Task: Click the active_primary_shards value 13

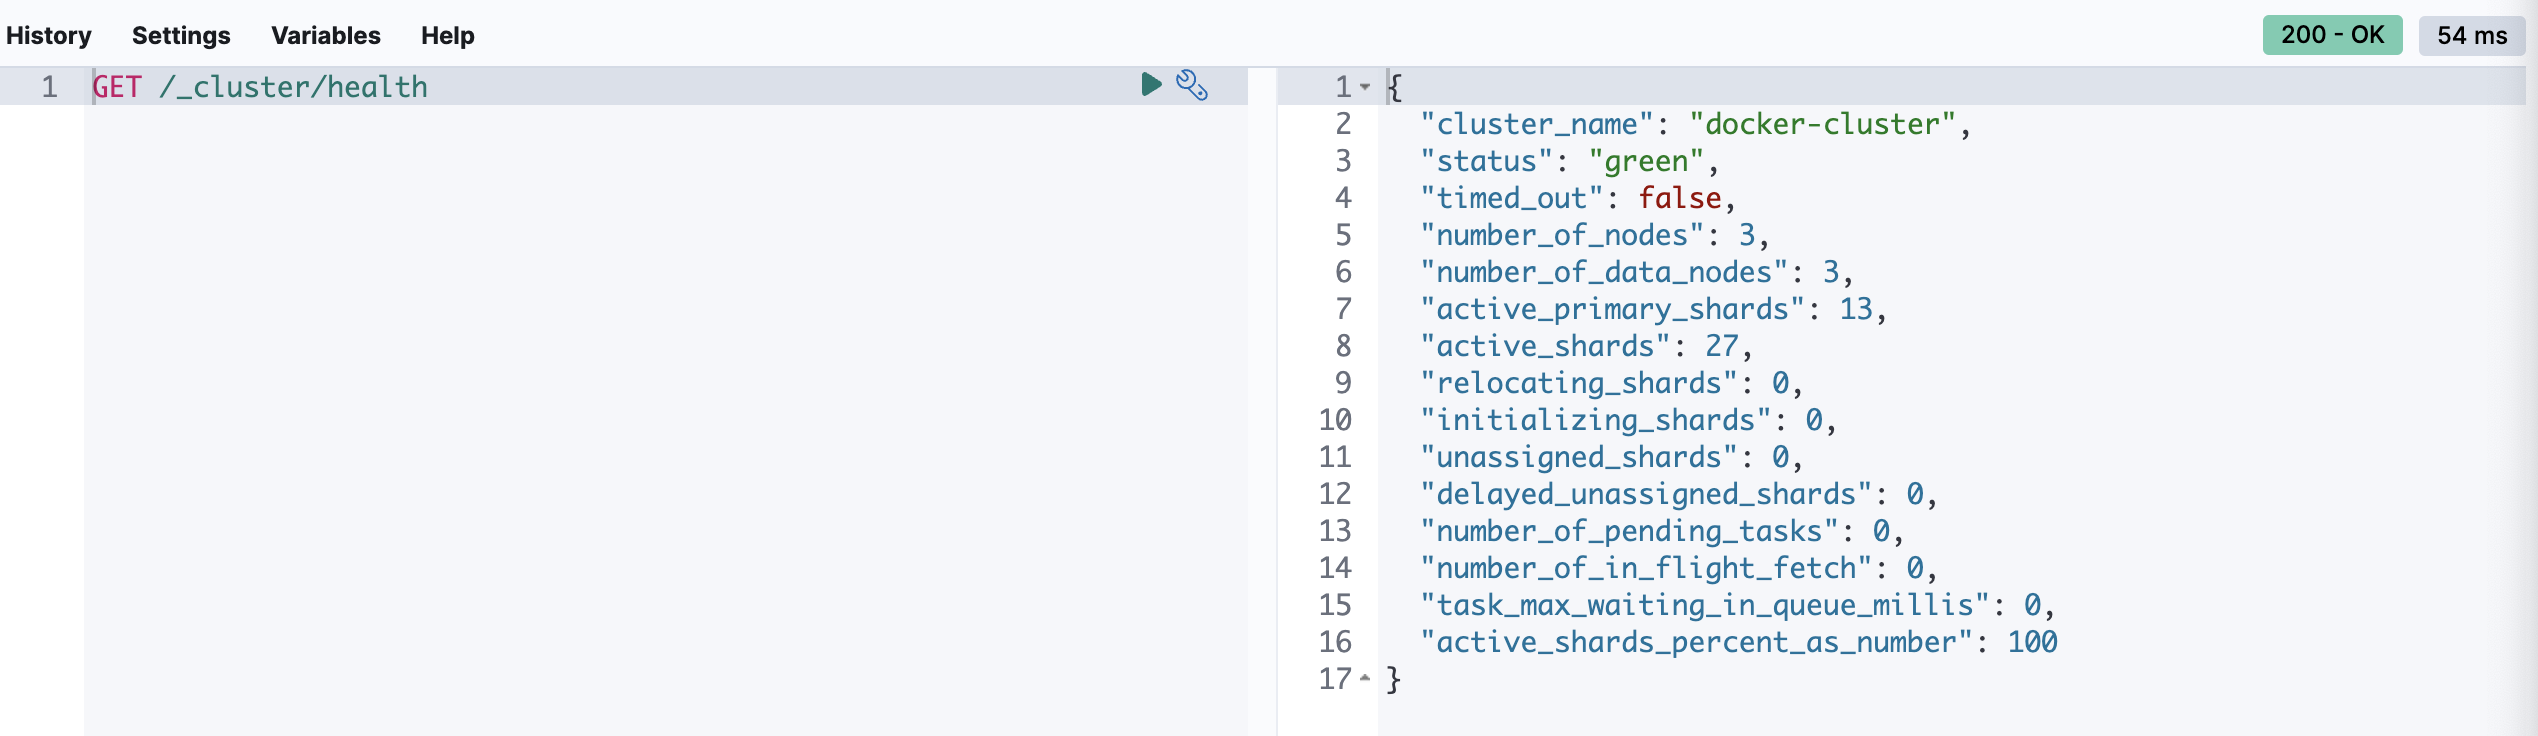Action: tap(1856, 309)
